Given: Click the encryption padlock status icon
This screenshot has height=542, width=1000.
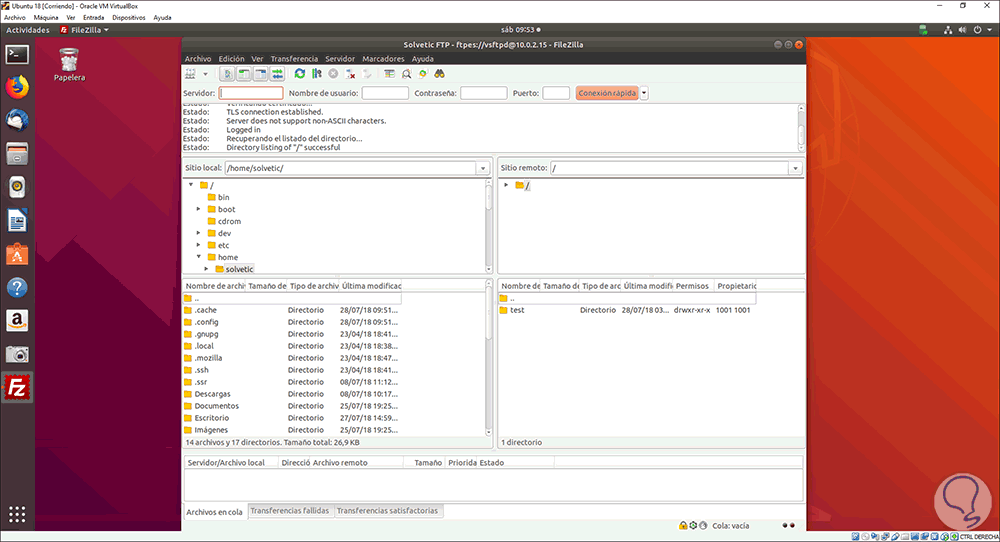Looking at the screenshot, I should point(683,525).
